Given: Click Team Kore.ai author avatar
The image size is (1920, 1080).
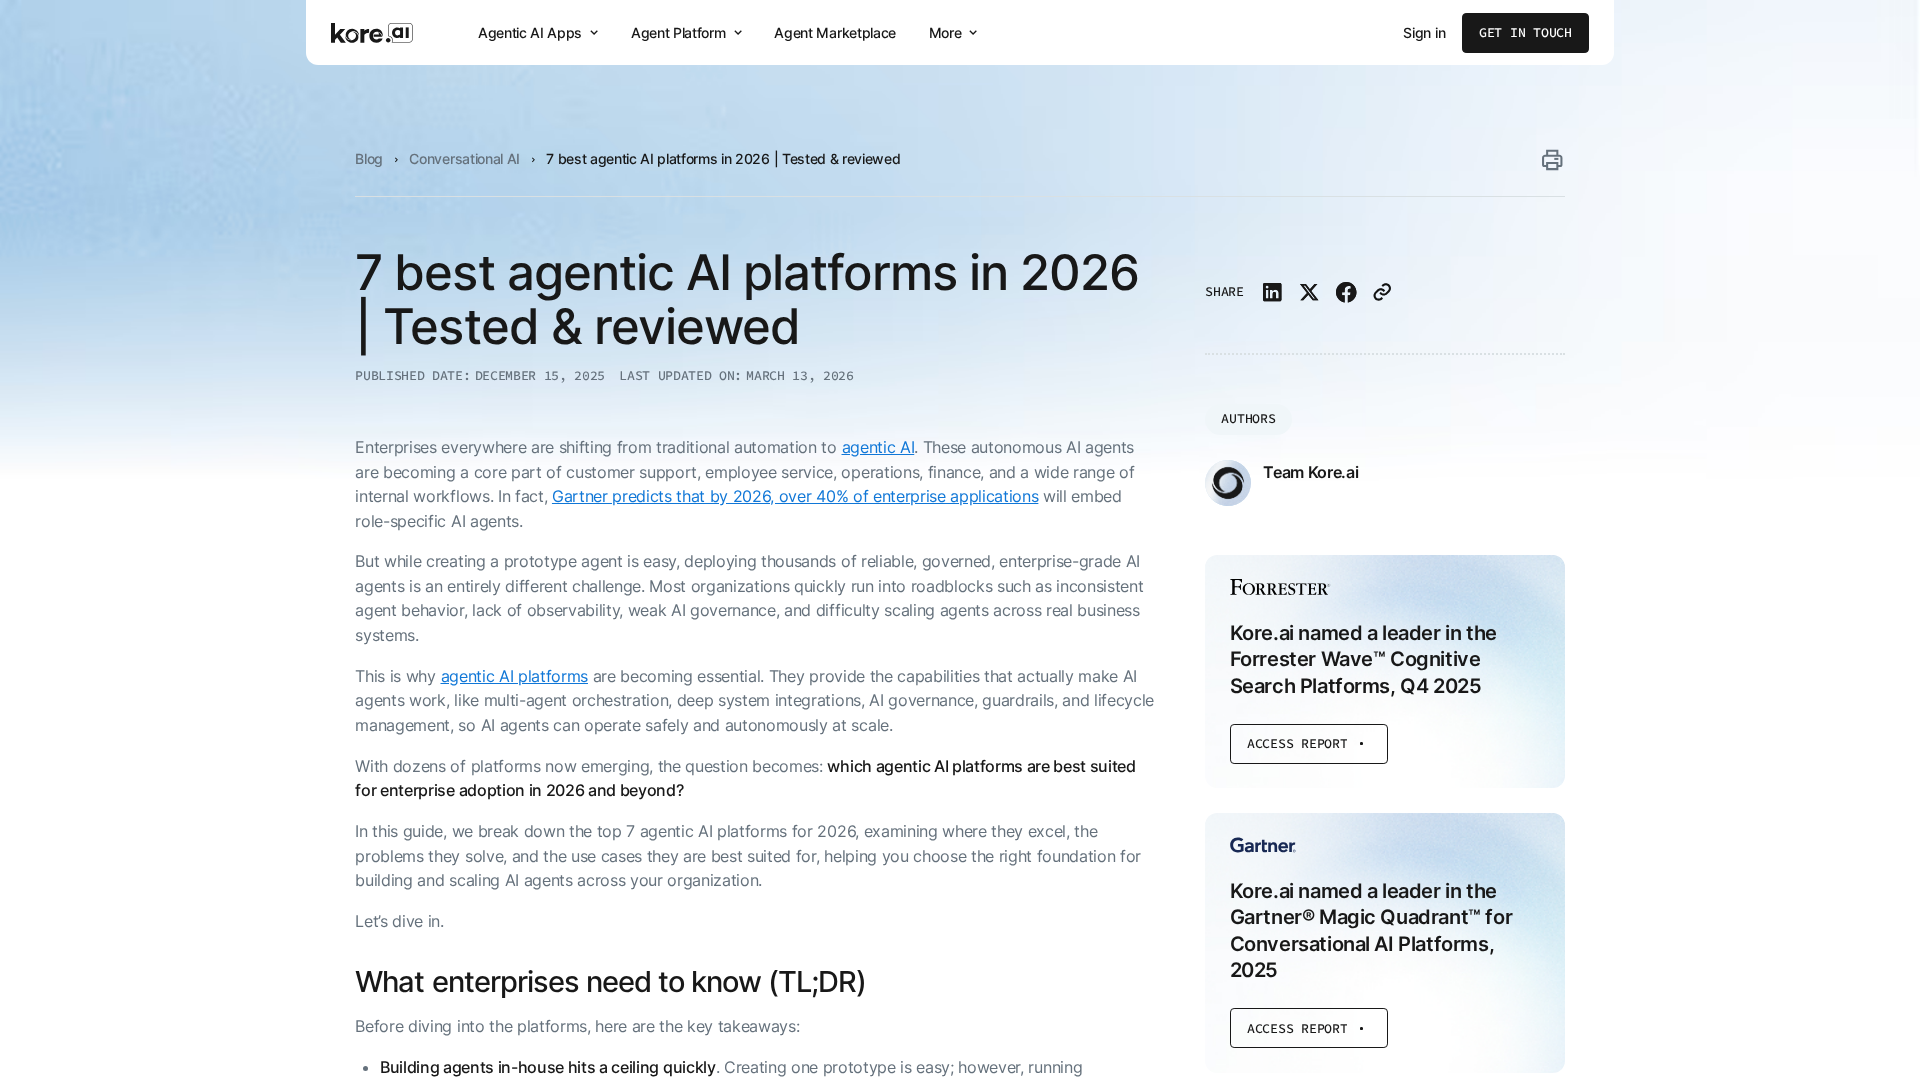Looking at the screenshot, I should click(1227, 483).
